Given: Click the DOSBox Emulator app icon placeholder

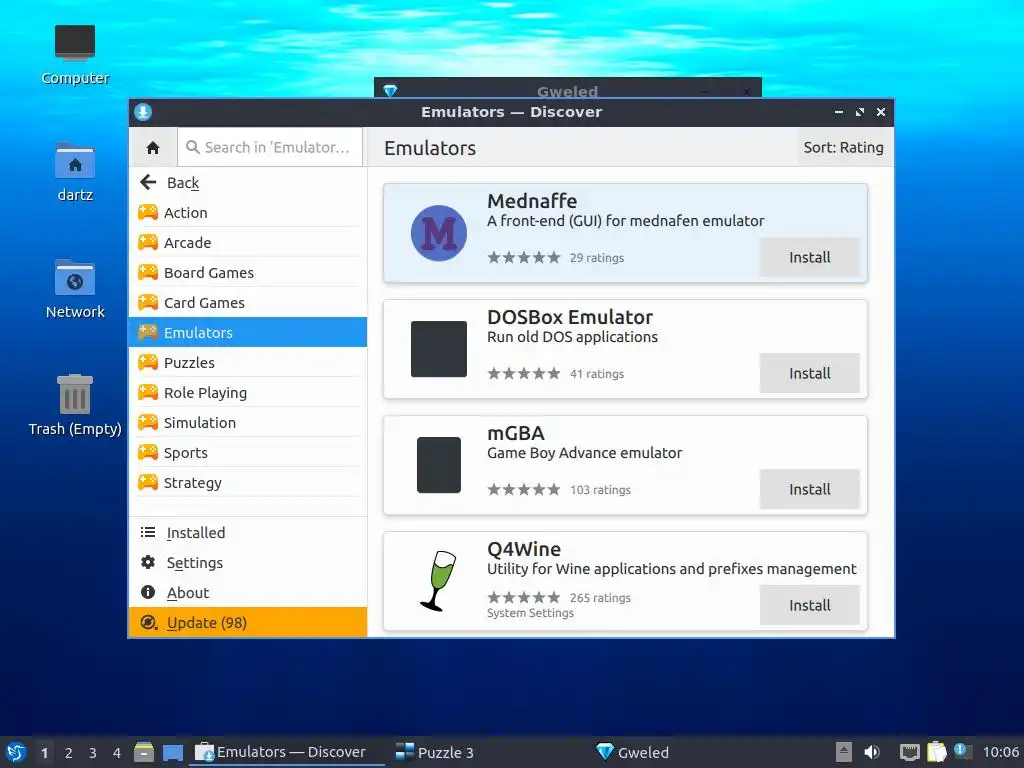Looking at the screenshot, I should click(439, 349).
